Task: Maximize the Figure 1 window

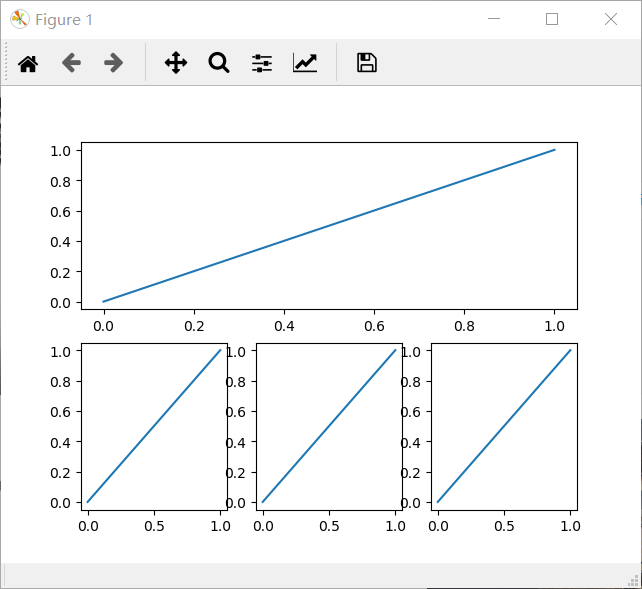Action: [x=552, y=19]
